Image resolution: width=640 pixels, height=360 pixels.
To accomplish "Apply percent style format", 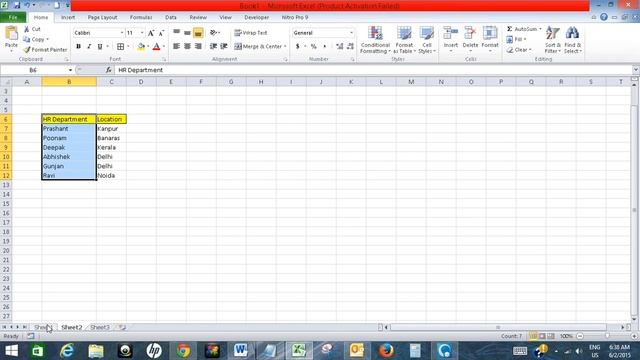I will tap(313, 47).
